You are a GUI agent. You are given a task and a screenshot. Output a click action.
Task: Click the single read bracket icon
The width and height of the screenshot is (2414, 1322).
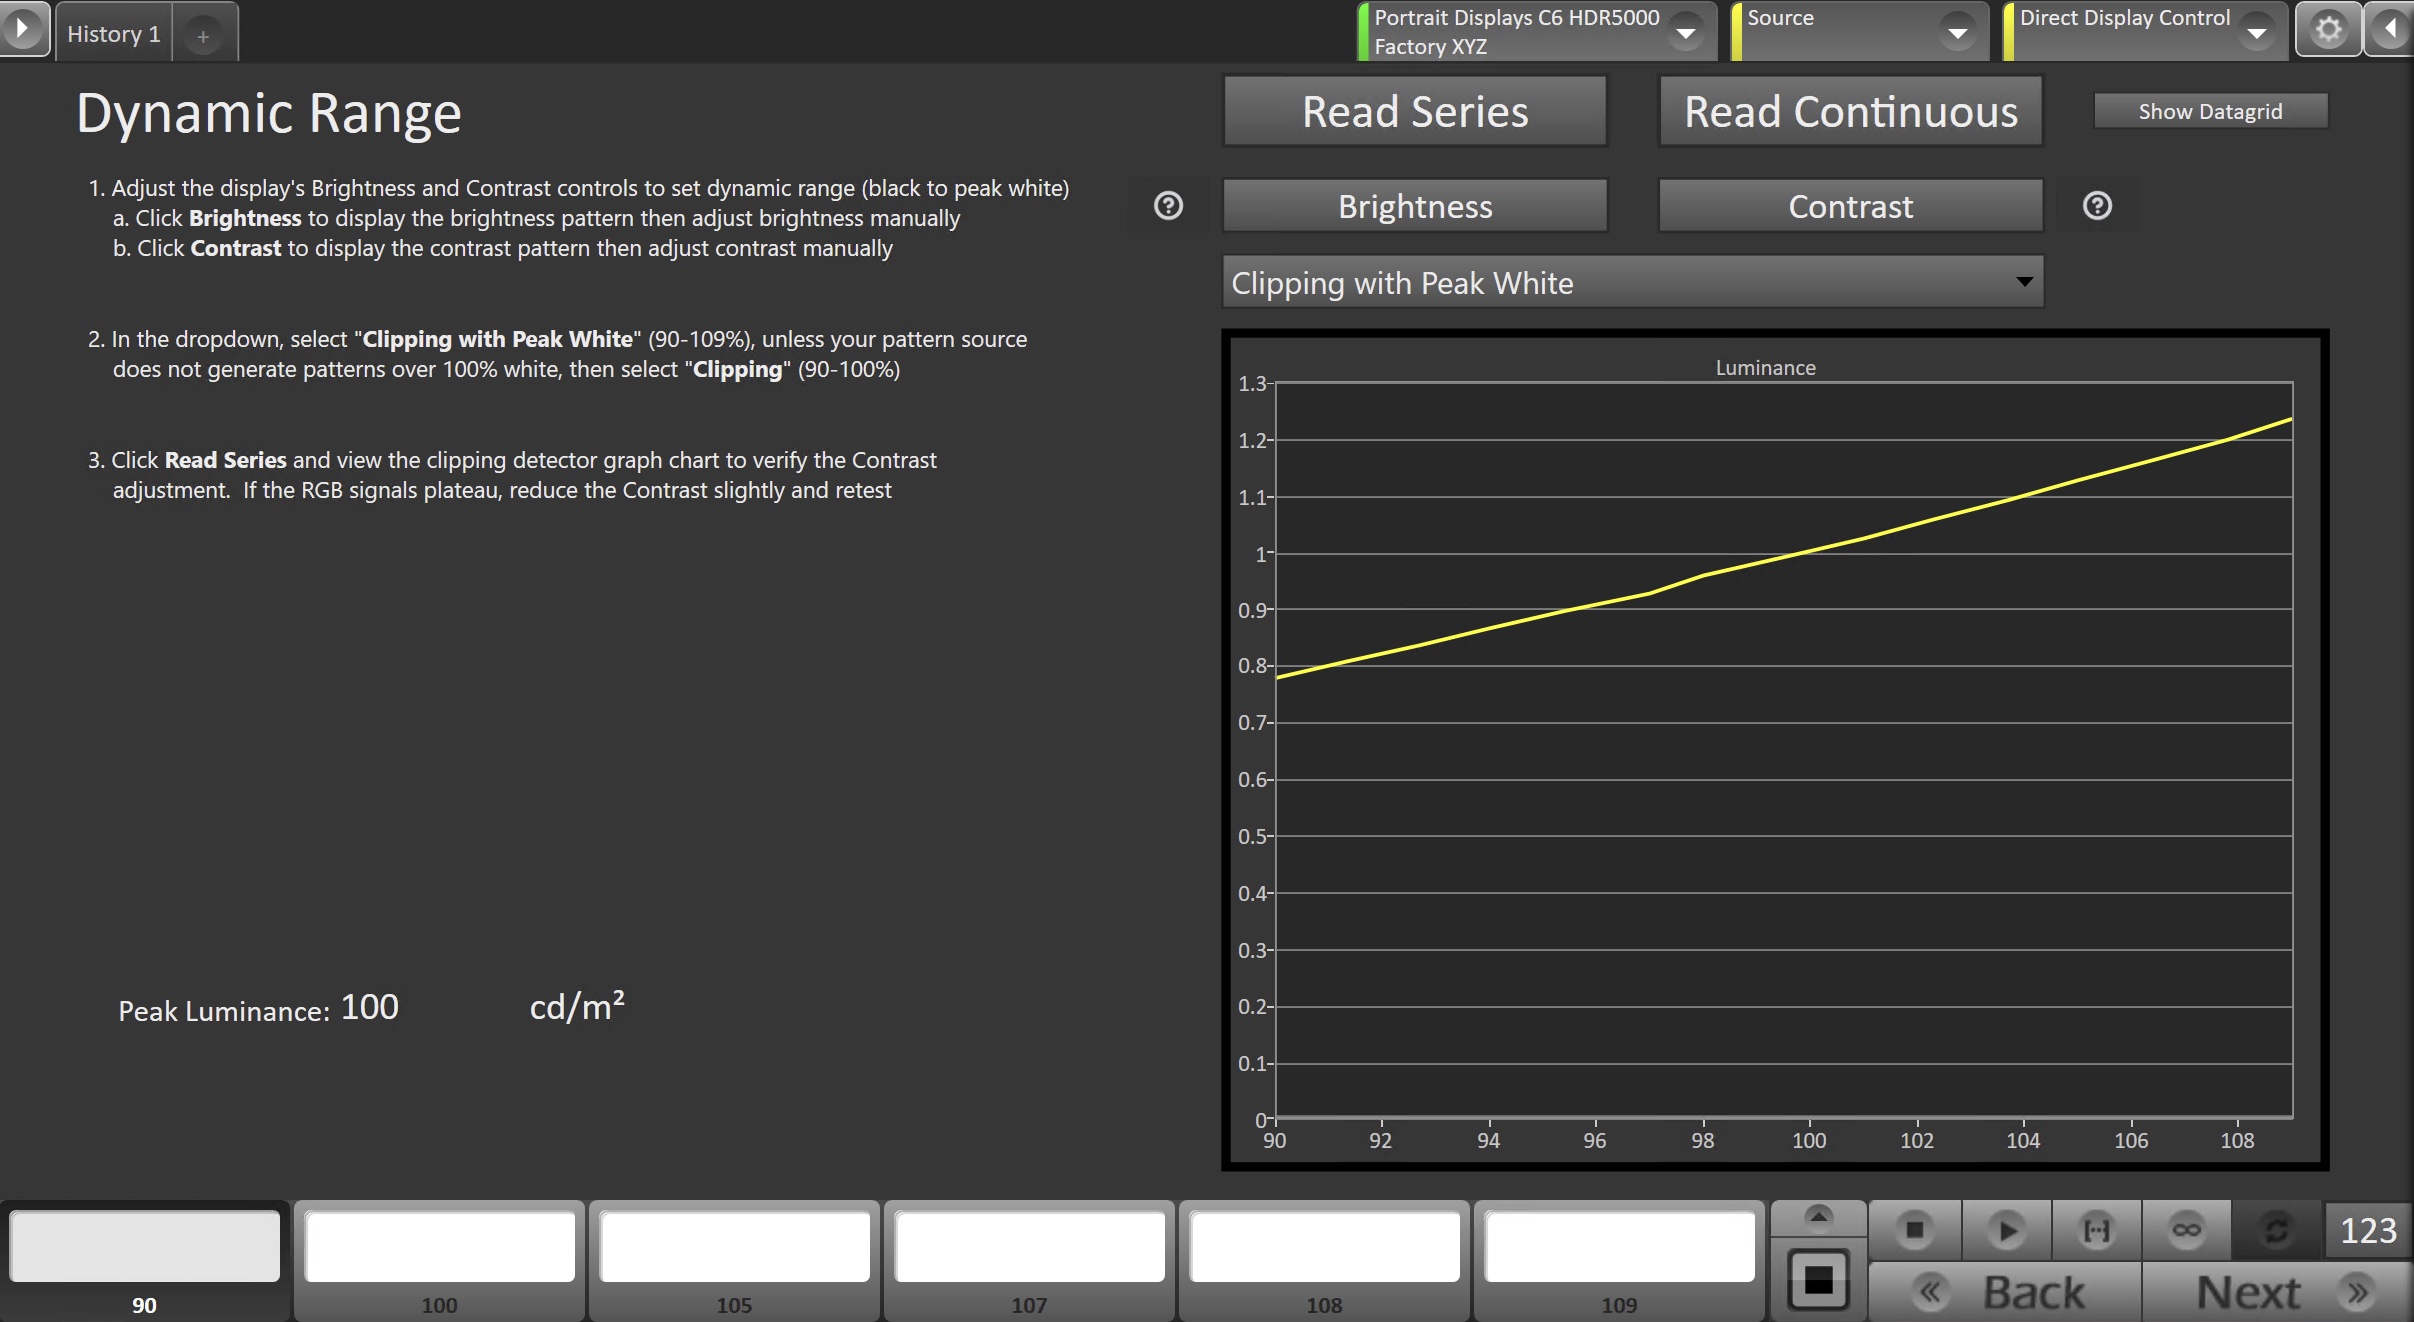(2096, 1230)
